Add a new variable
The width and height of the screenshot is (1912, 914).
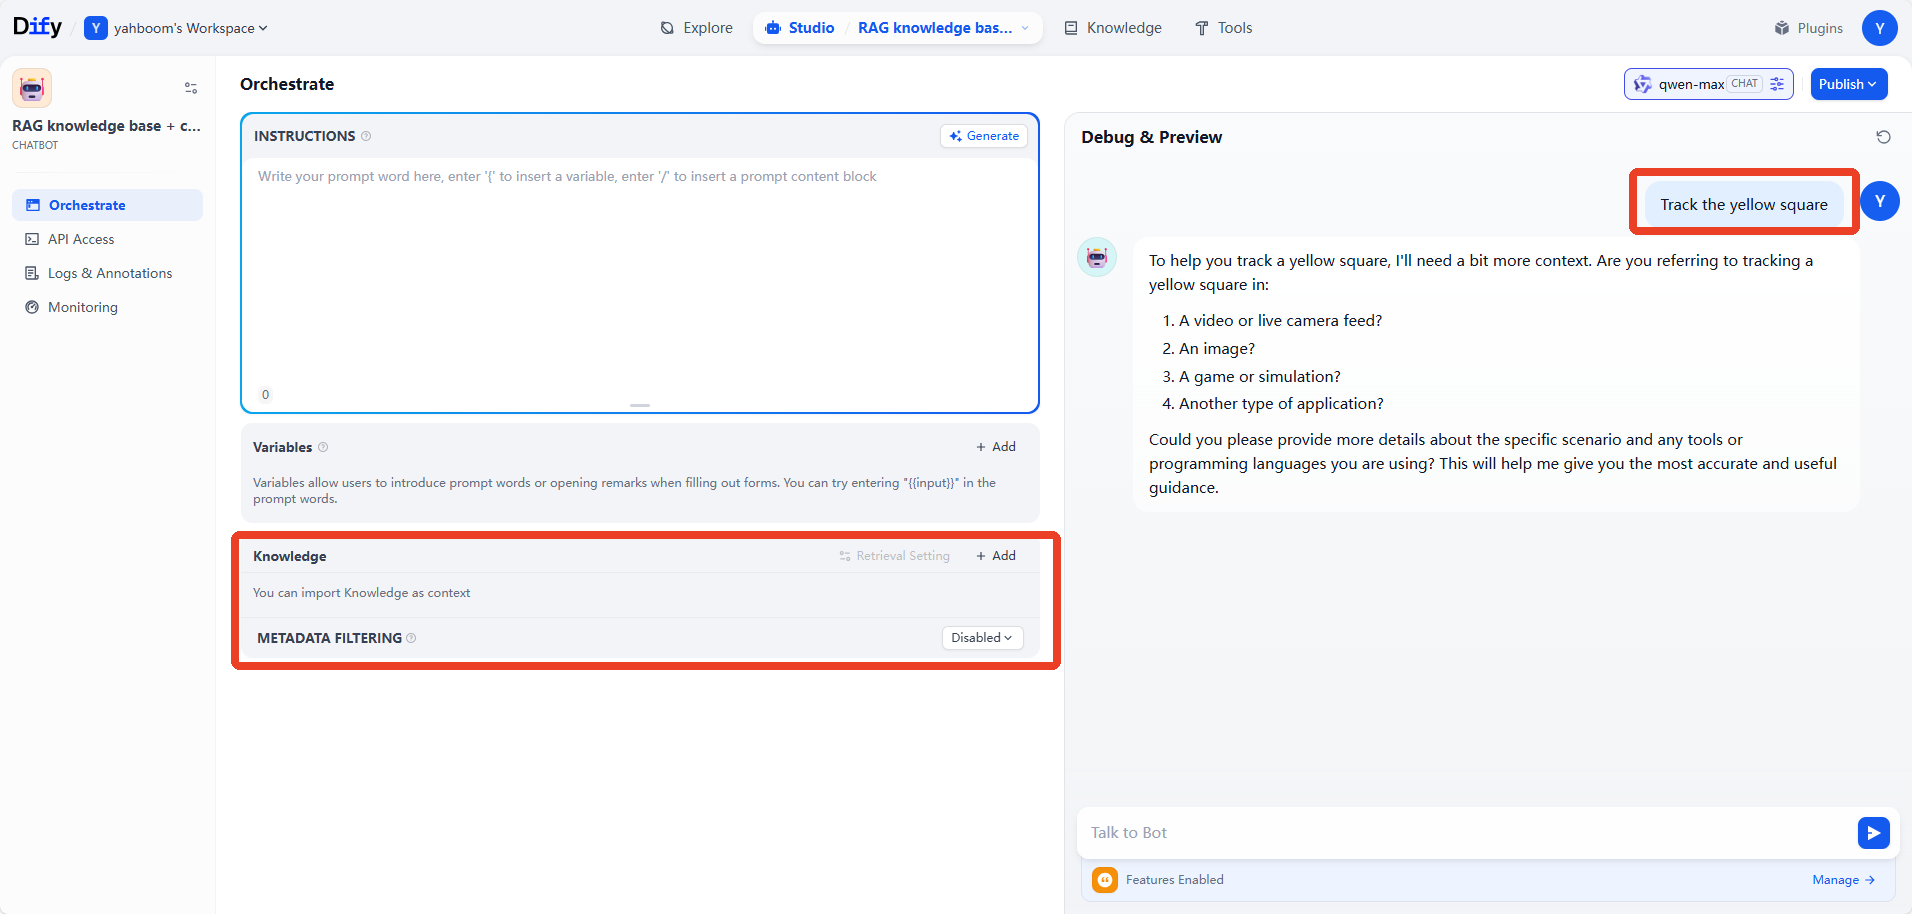click(996, 447)
